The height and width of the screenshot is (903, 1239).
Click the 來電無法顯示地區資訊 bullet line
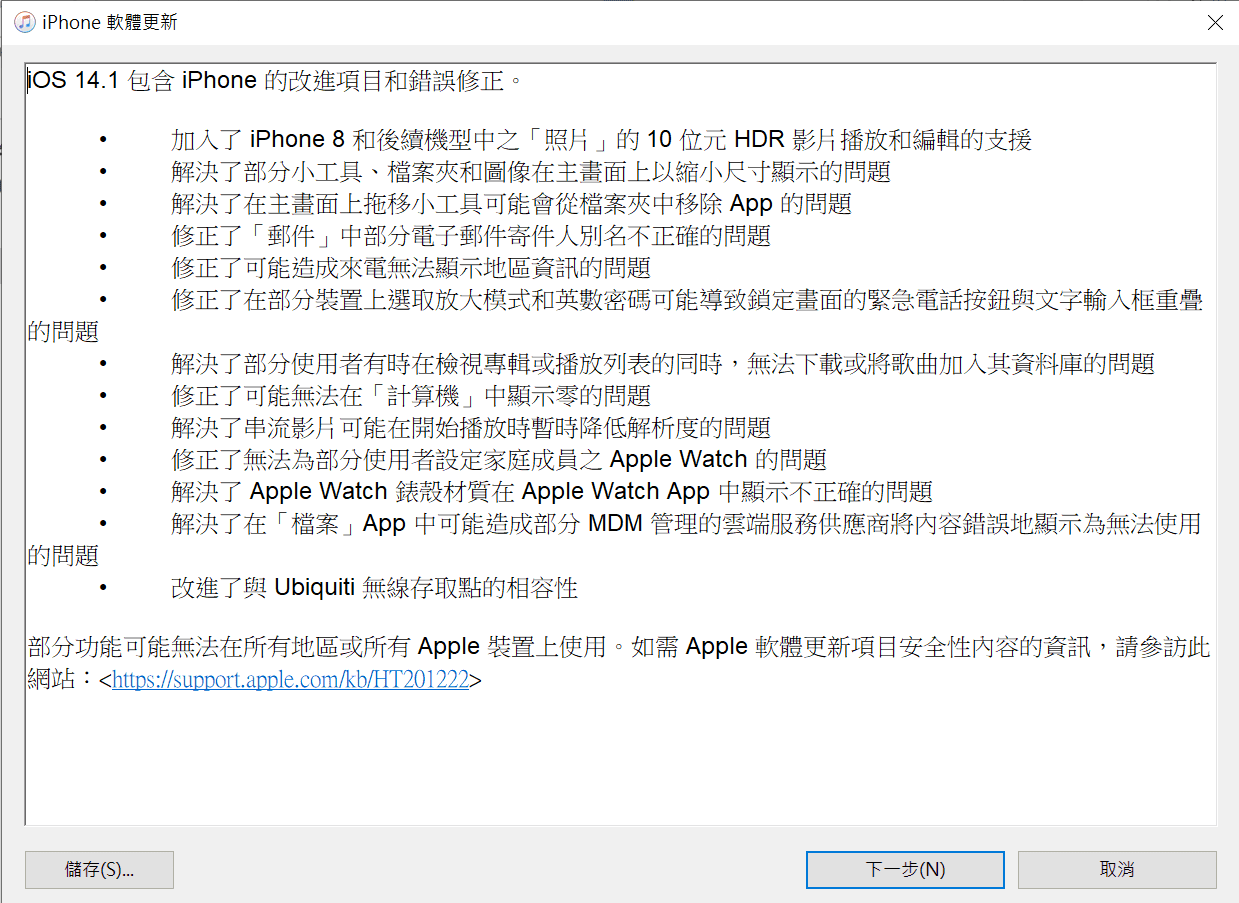[411, 268]
